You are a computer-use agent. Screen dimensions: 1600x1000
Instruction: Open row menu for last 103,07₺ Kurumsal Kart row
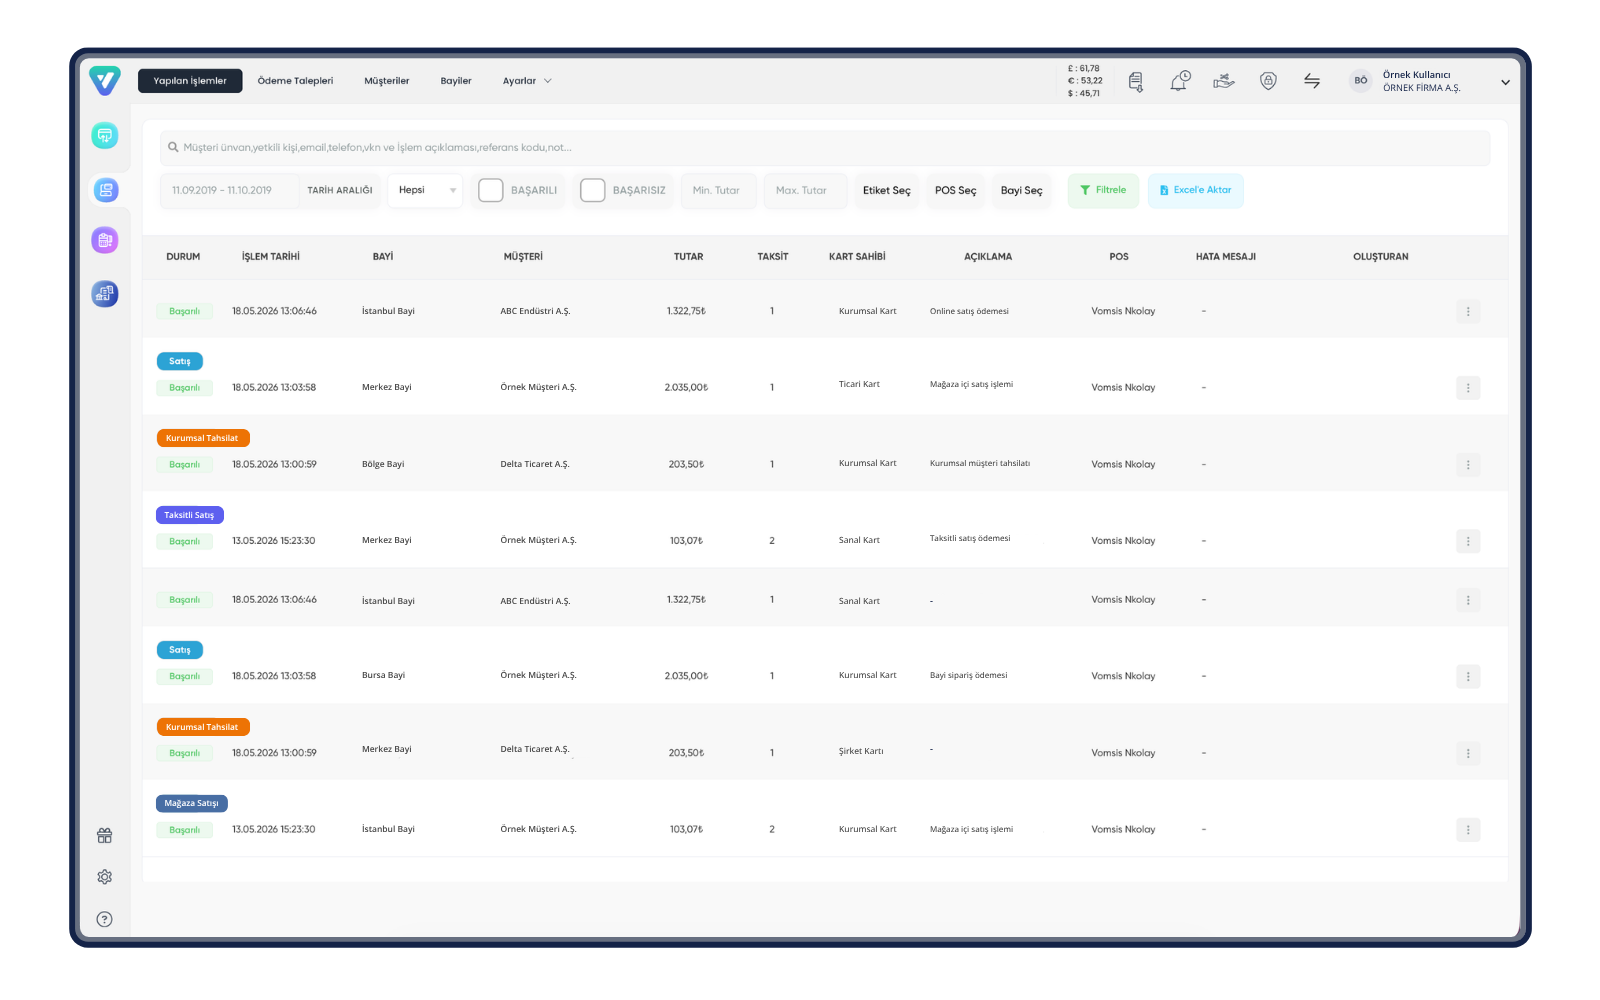[1468, 830]
